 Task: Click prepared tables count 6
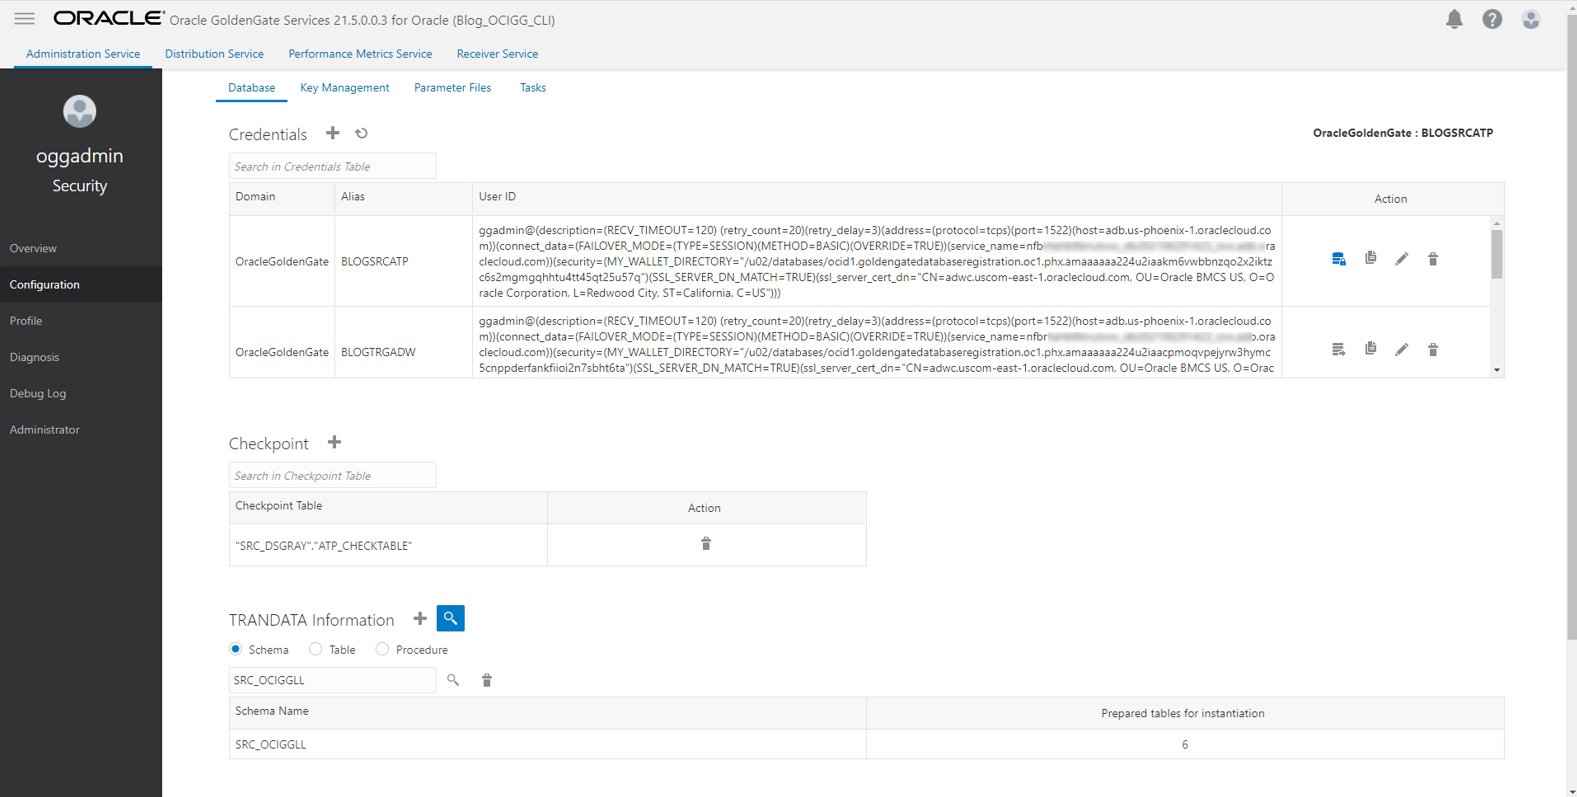tap(1185, 744)
